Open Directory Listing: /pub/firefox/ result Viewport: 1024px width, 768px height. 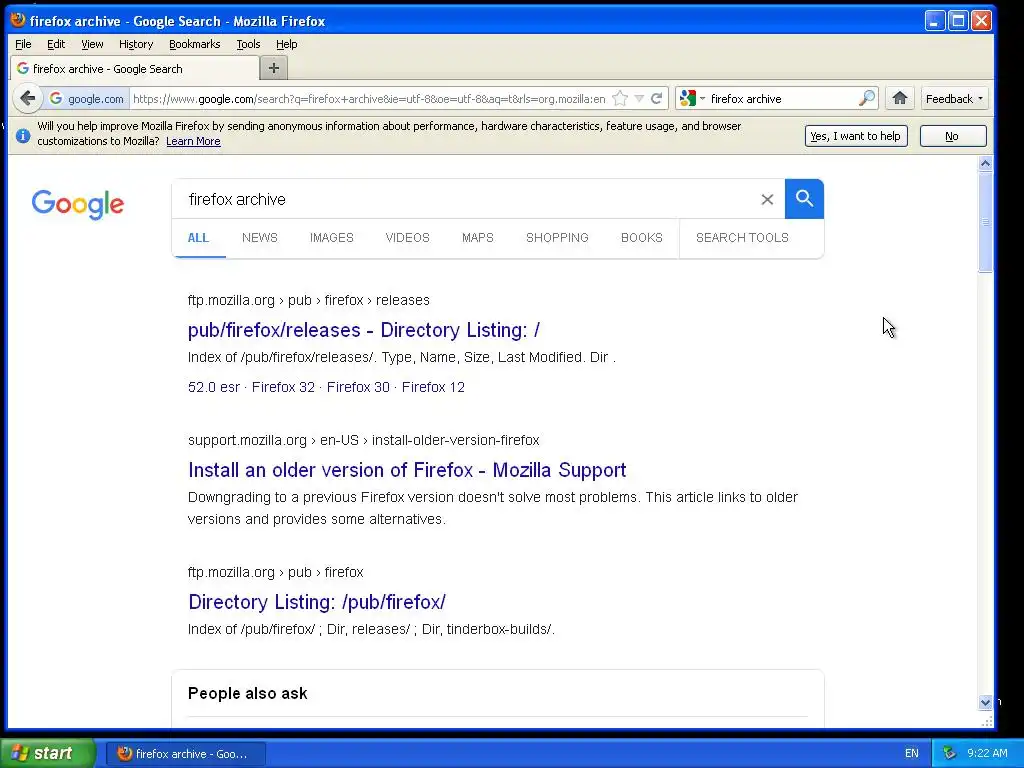(x=317, y=602)
